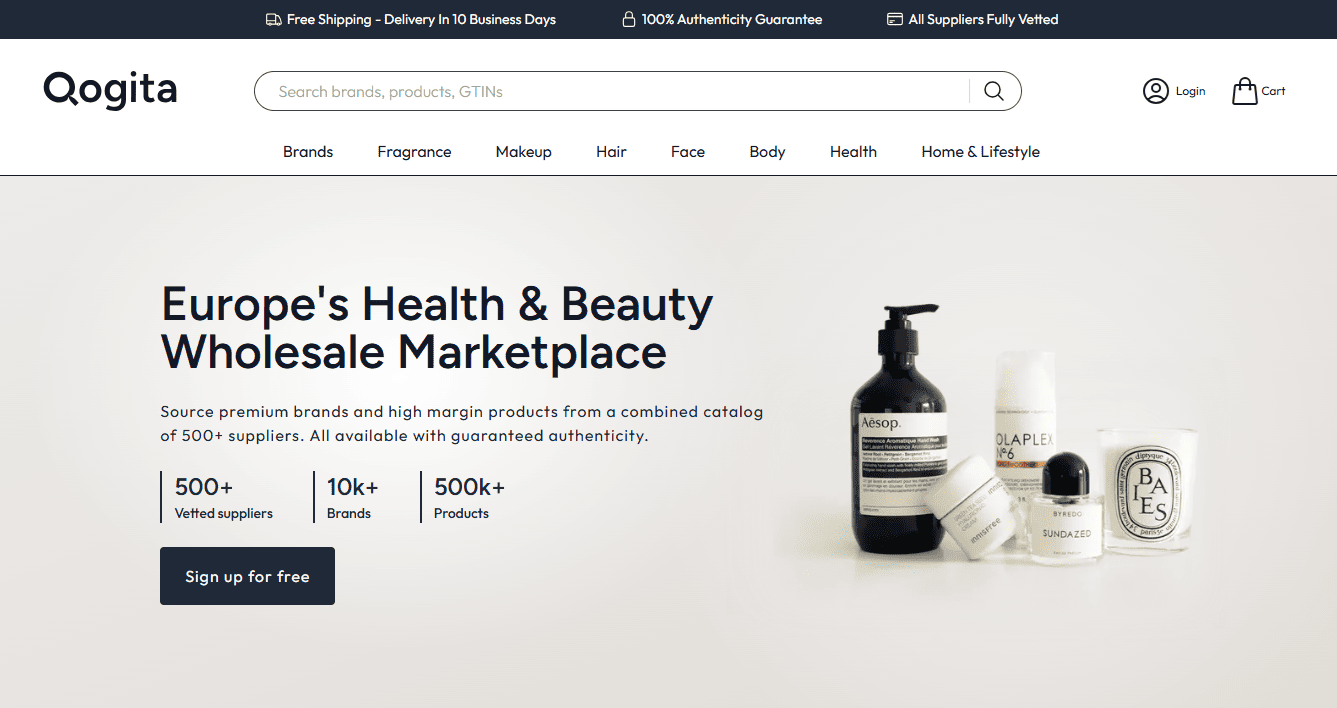Type in the search brands, products field
The height and width of the screenshot is (708, 1337).
coord(610,91)
